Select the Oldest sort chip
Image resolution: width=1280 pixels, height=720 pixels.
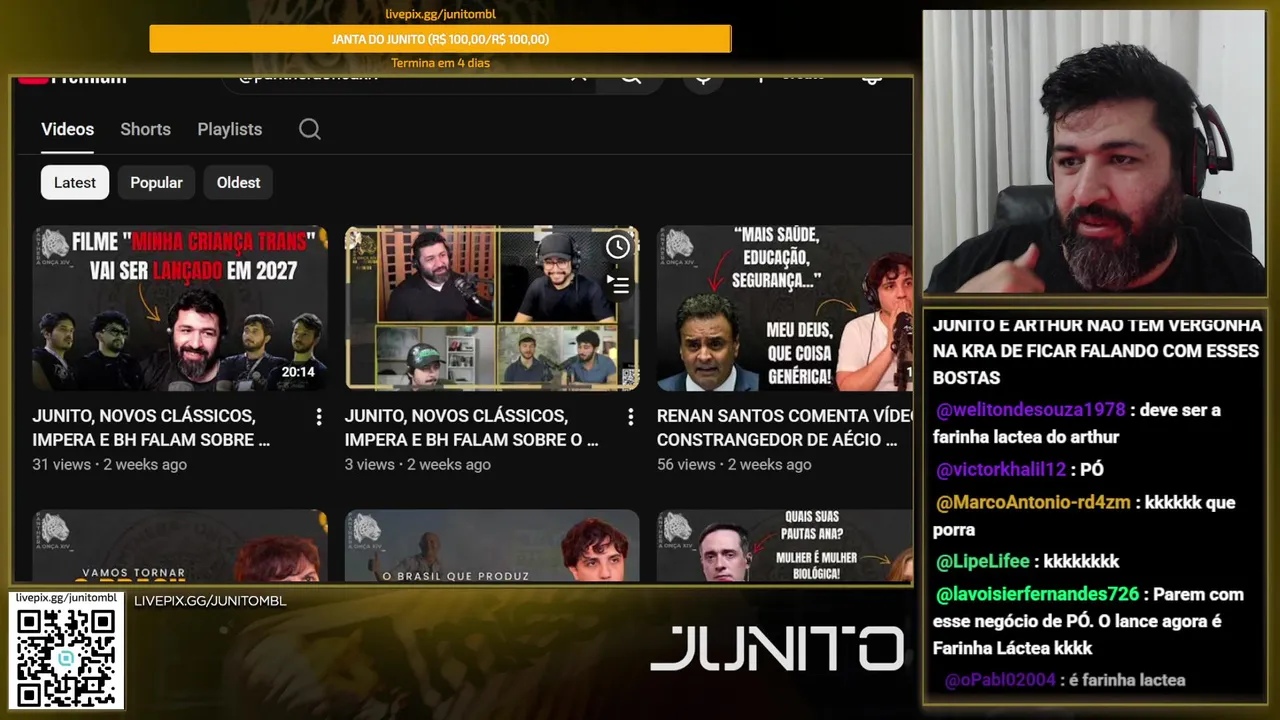coord(238,182)
